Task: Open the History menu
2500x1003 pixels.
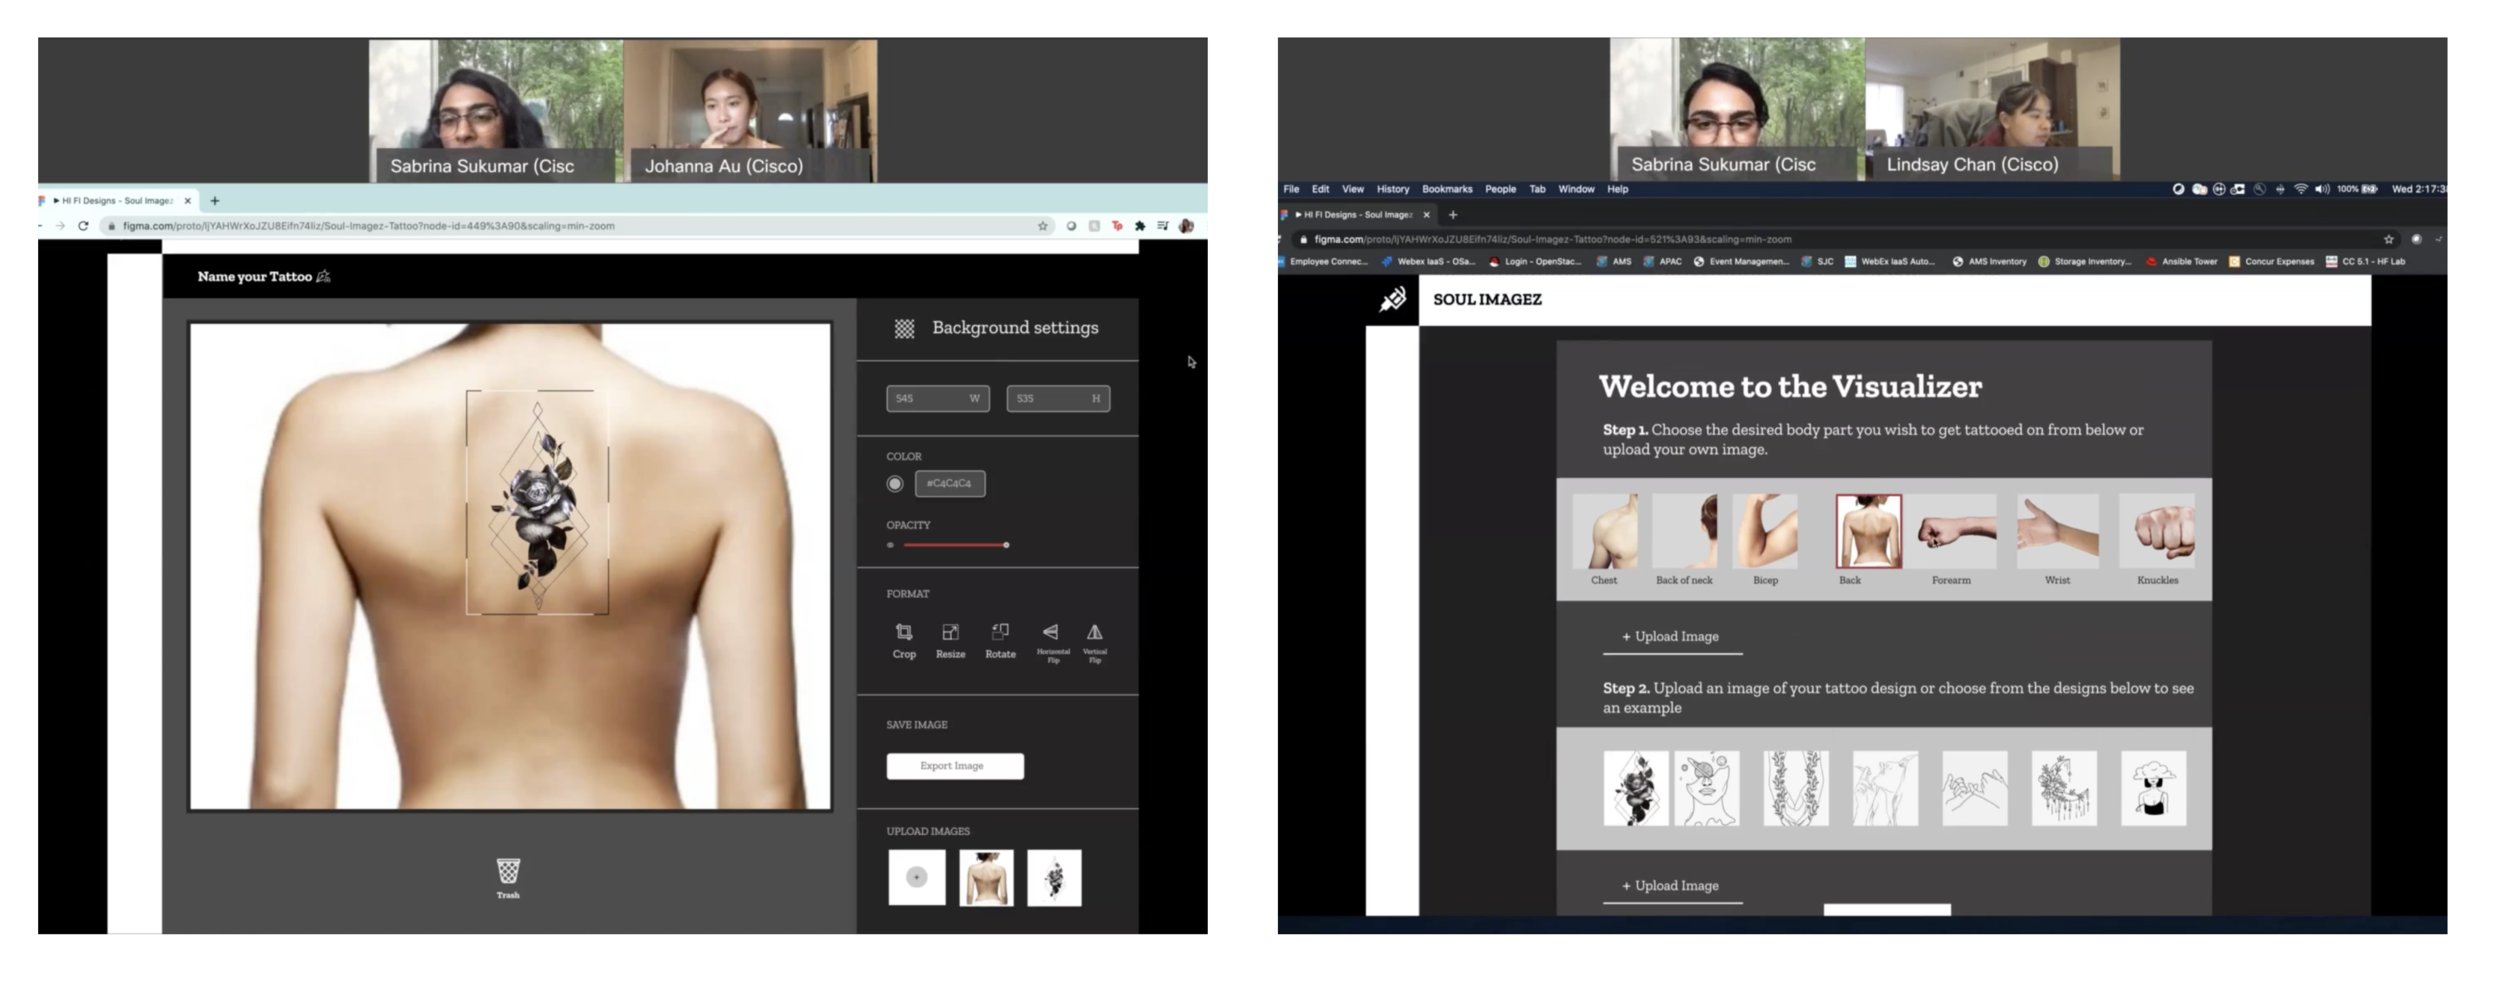Action: [x=1393, y=189]
